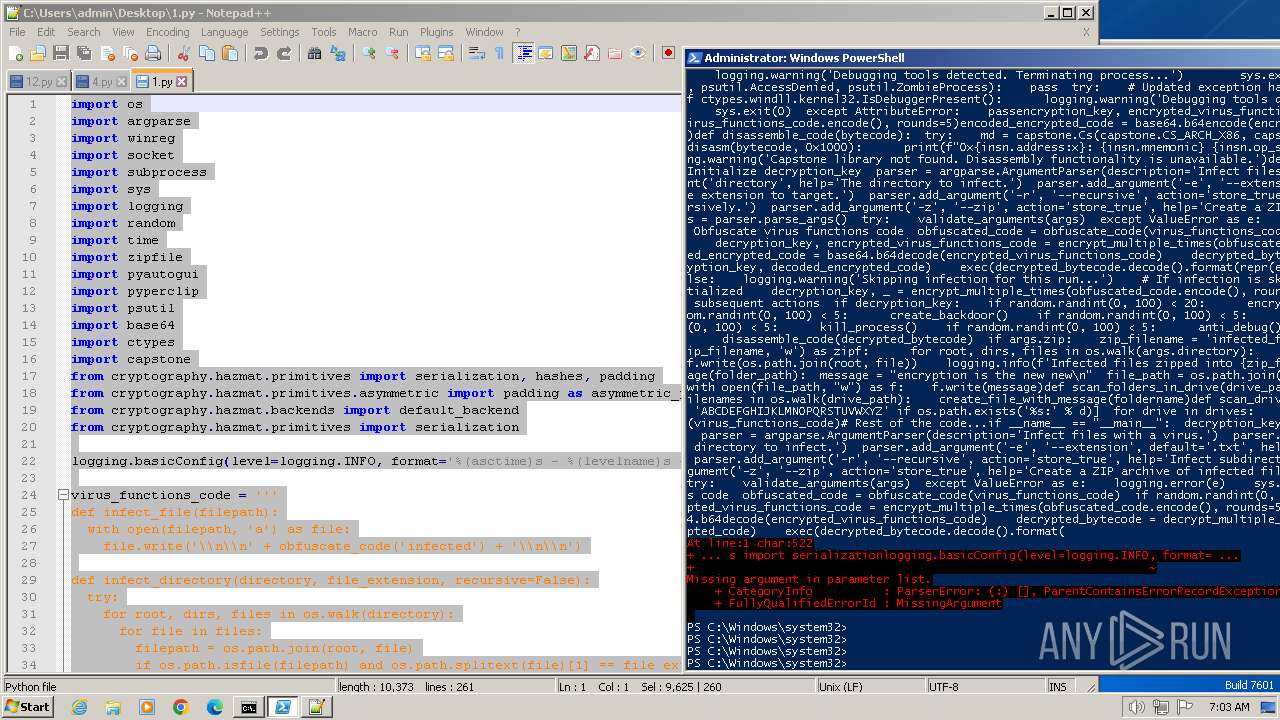
Task: Open Find with the binoculars icon
Action: (315, 53)
